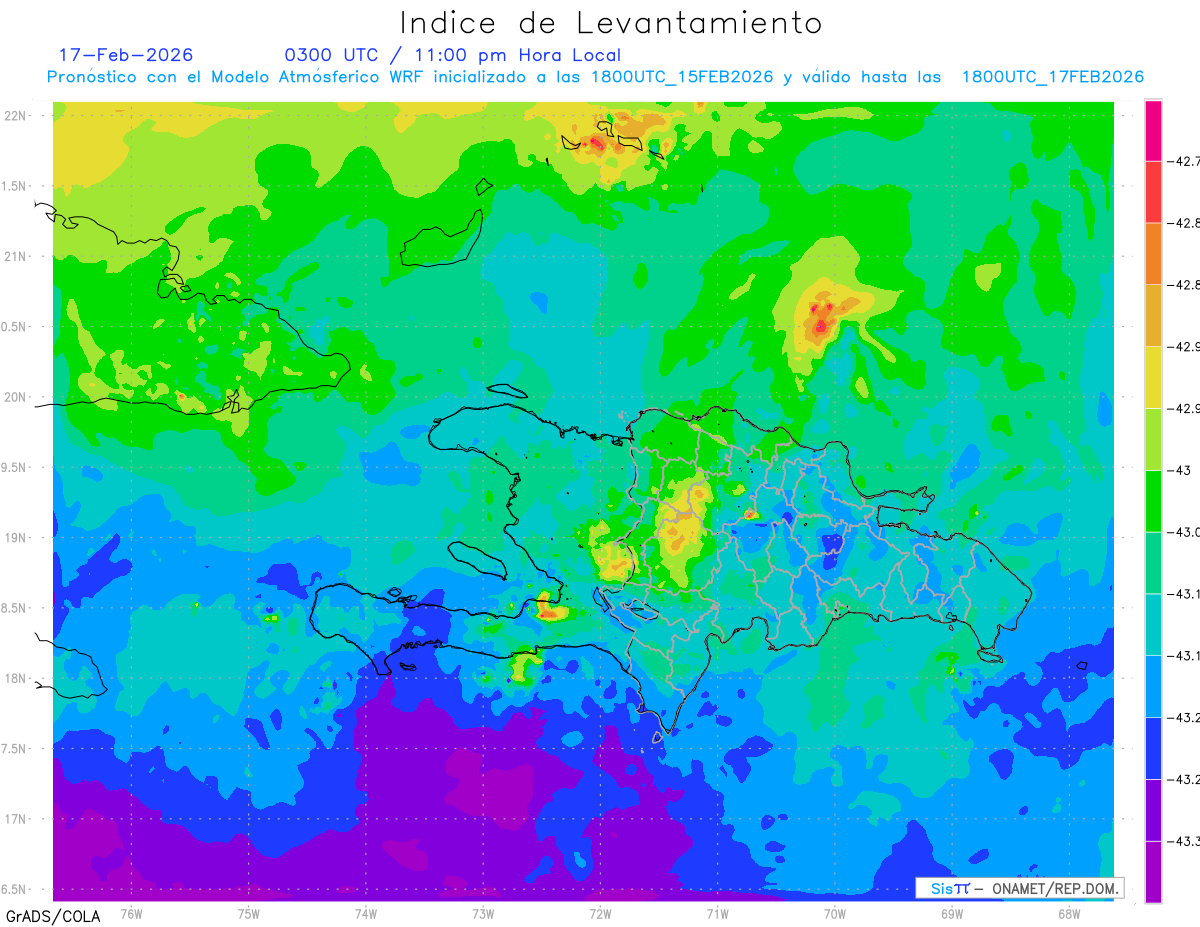Pick the orange legend swatch
This screenshot has height=927, width=1200.
coord(1154,254)
